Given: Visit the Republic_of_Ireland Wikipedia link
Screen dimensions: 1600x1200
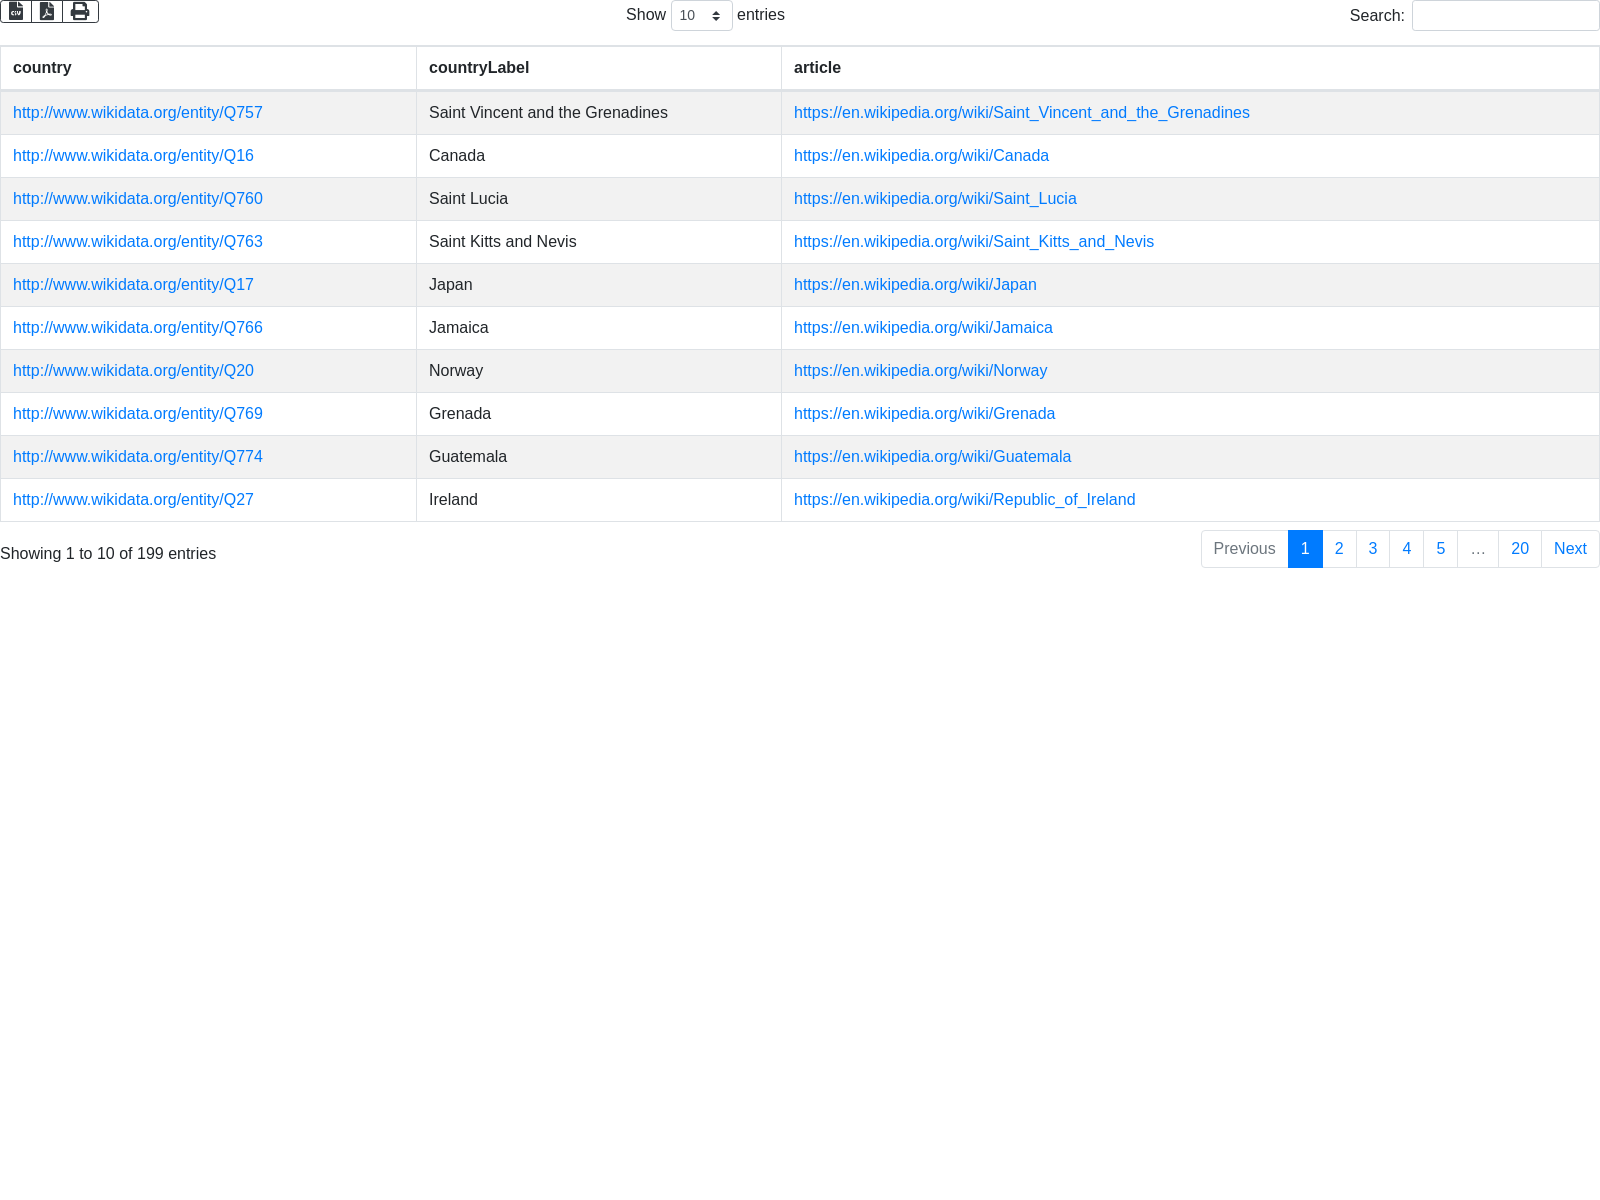Looking at the screenshot, I should [x=964, y=500].
